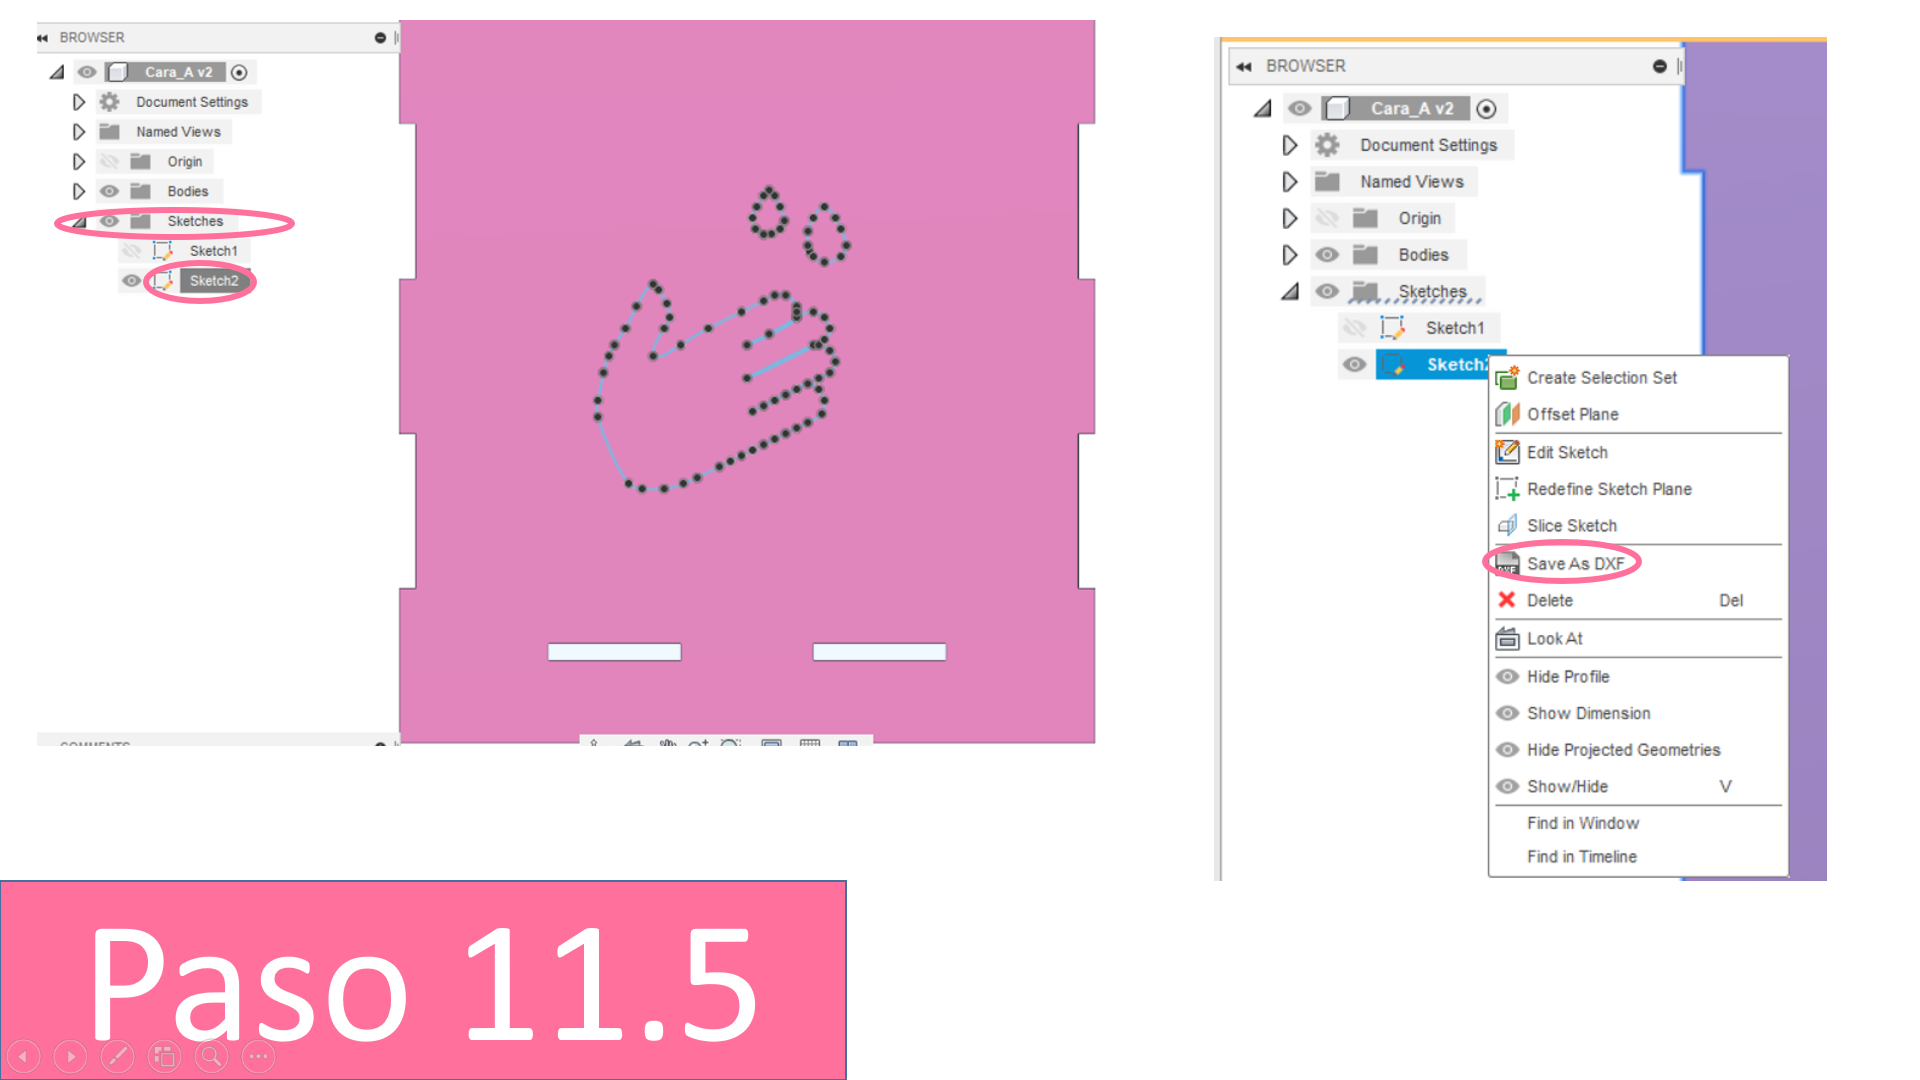The height and width of the screenshot is (1080, 1920).
Task: Click Sketch2 sketch icon in left browser
Action: [x=162, y=281]
